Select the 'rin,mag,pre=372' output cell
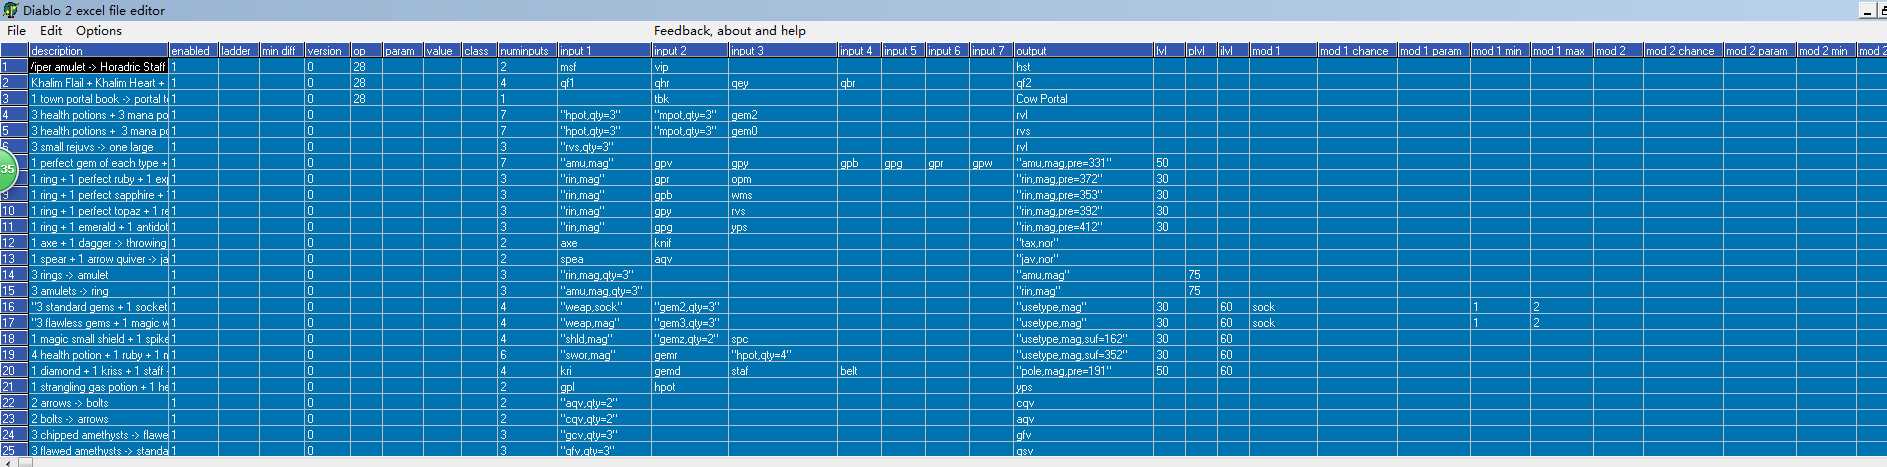 pyautogui.click(x=1083, y=179)
